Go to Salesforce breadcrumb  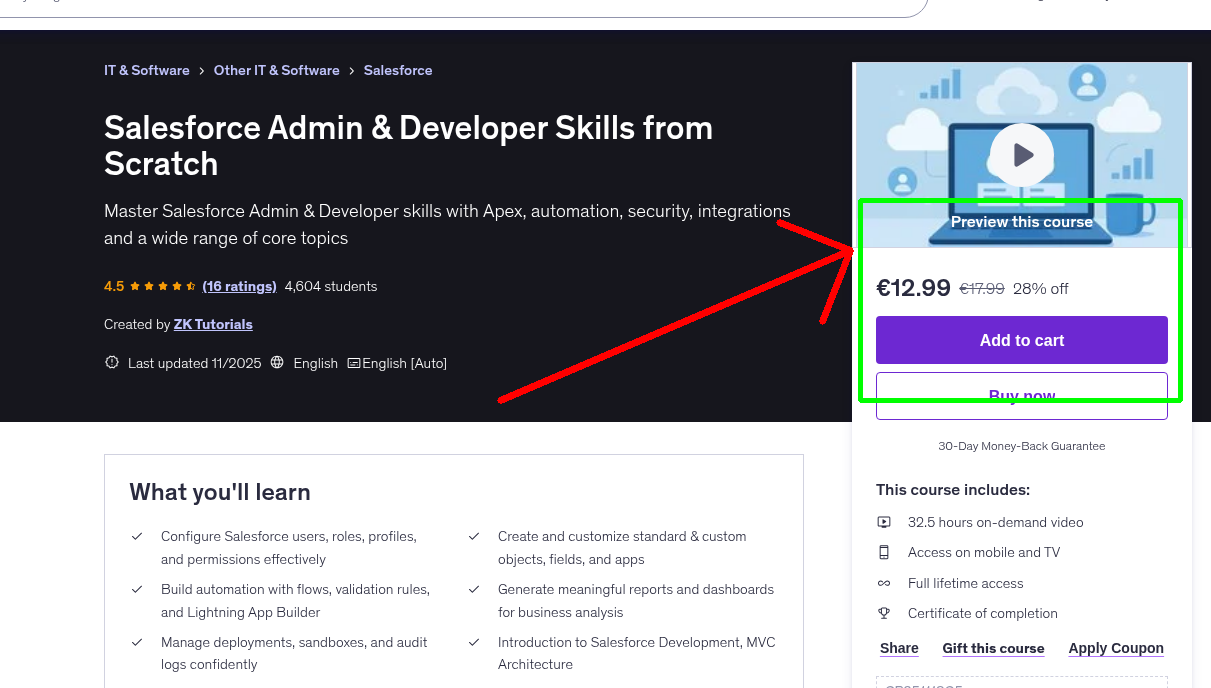click(398, 70)
